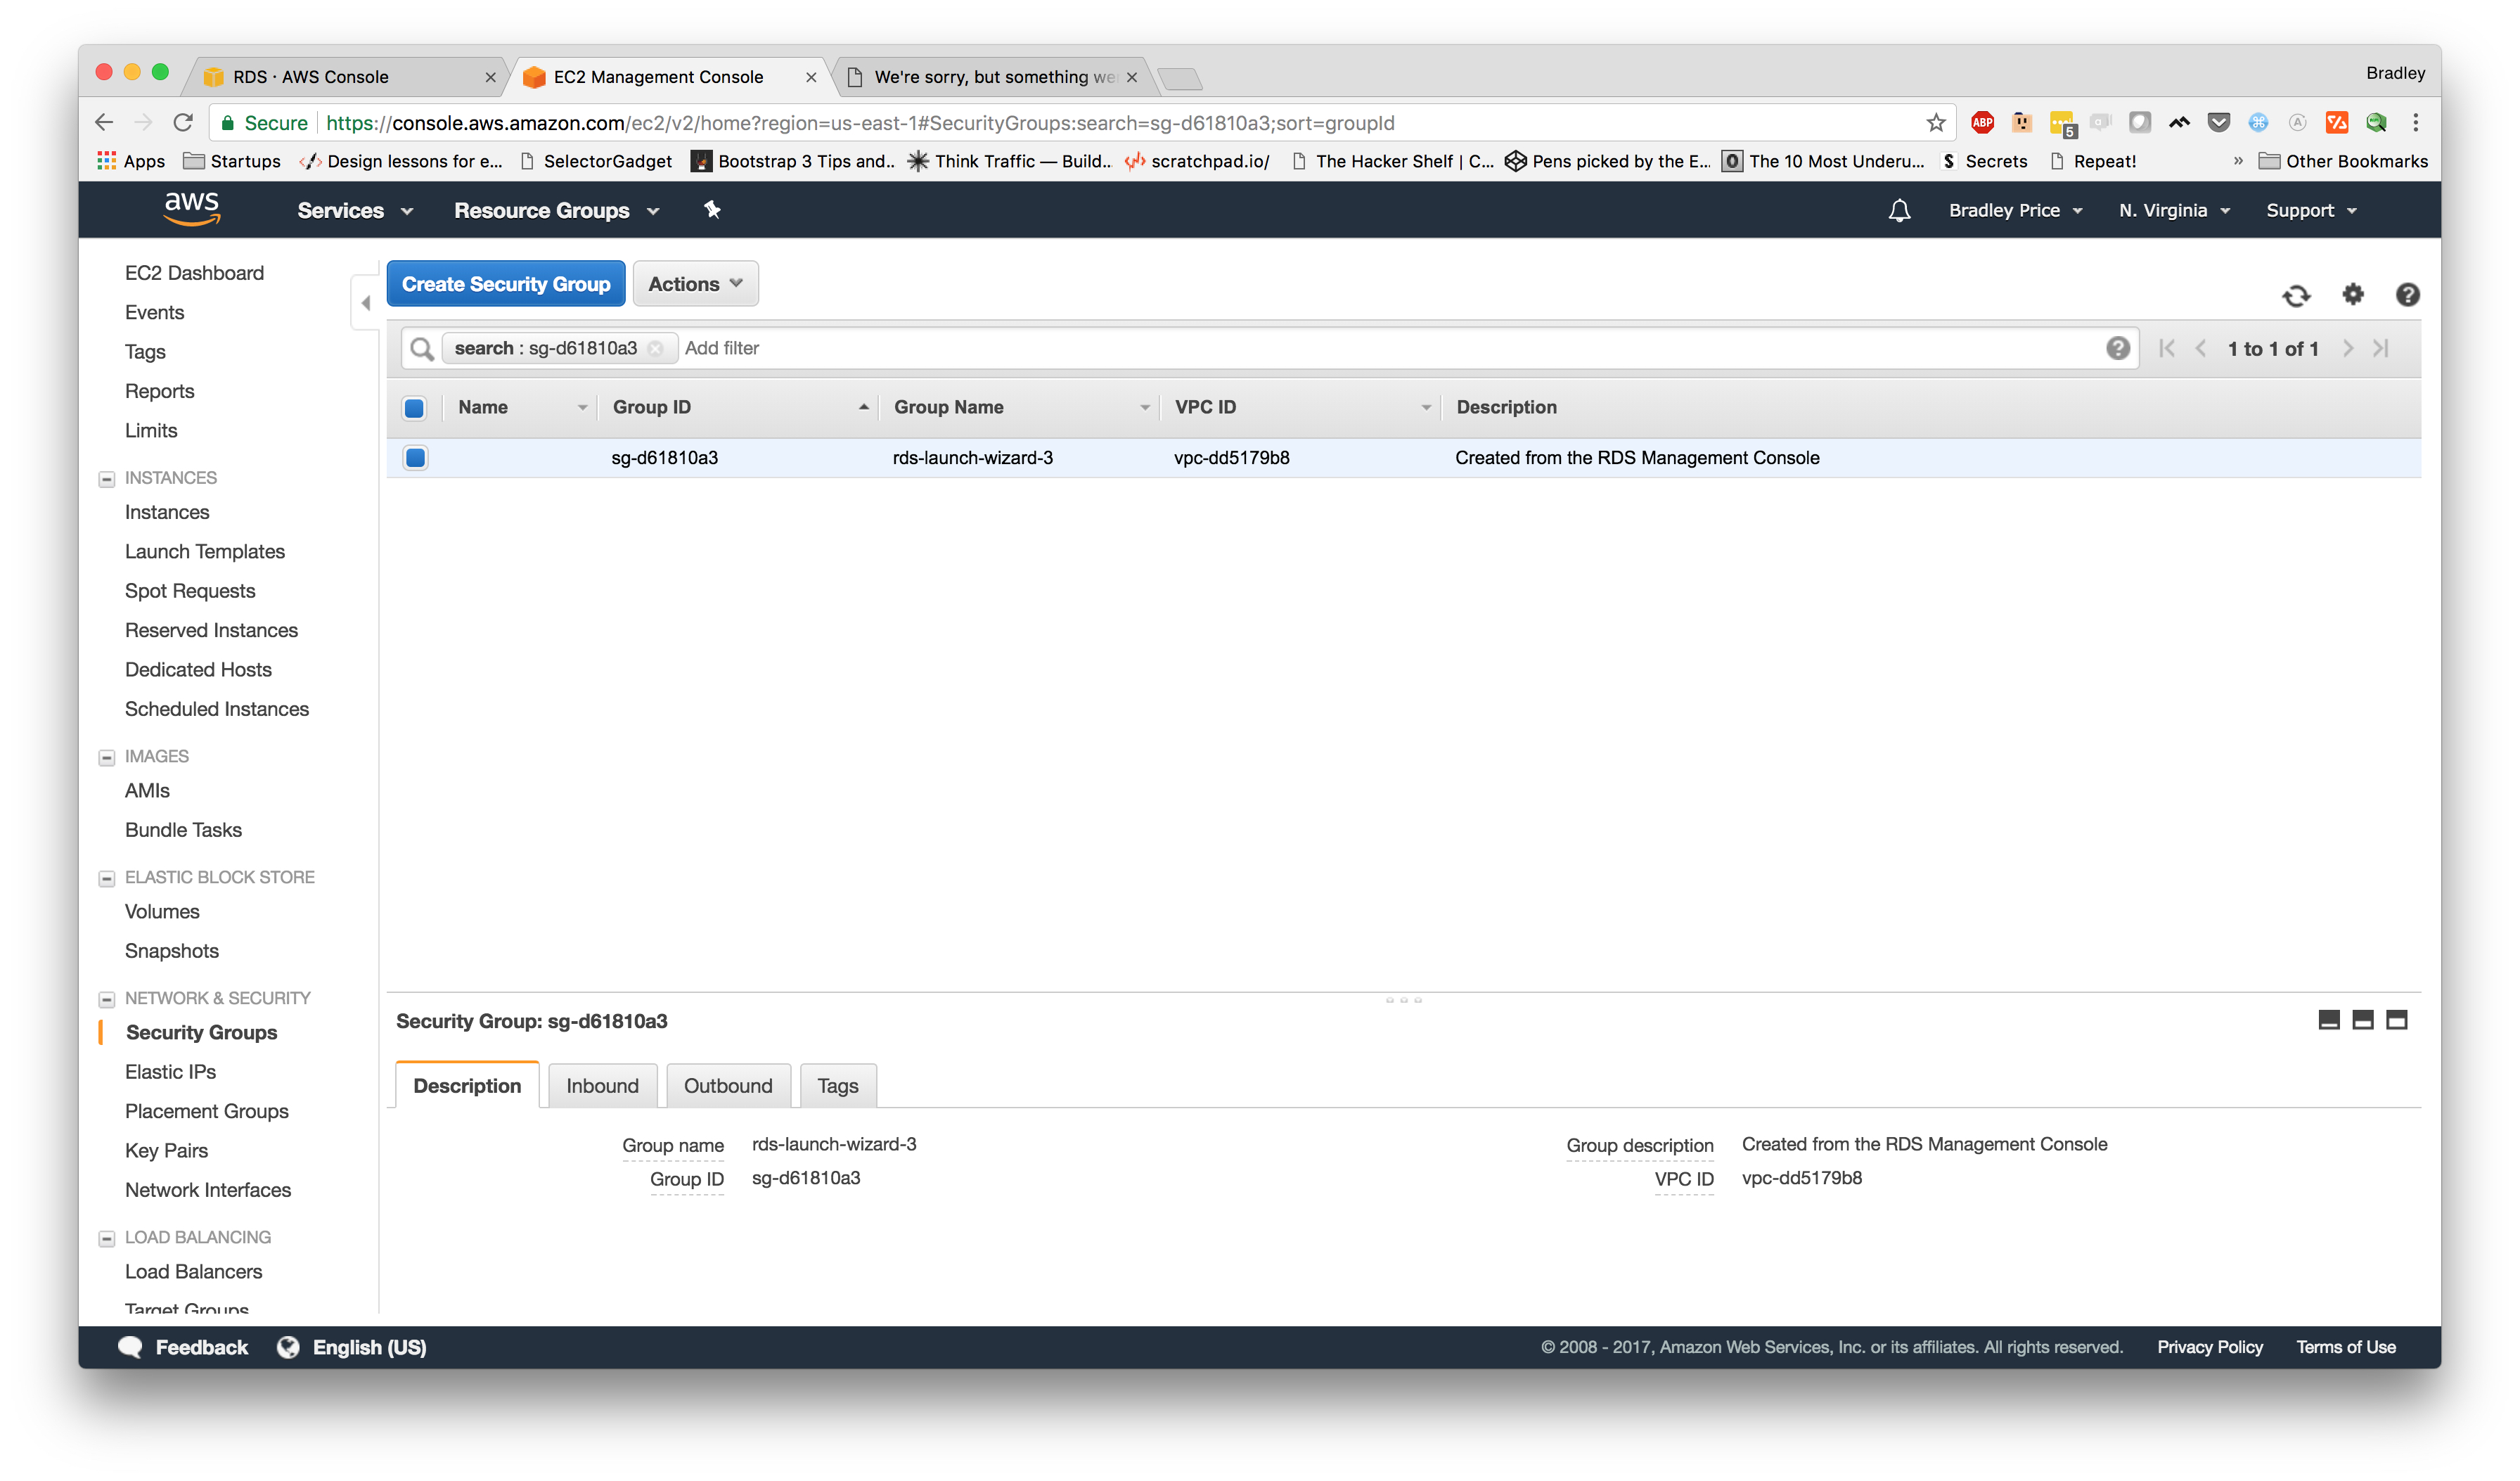This screenshot has width=2520, height=1481.
Task: Toggle the select-all checkbox in table header
Action: coord(414,408)
